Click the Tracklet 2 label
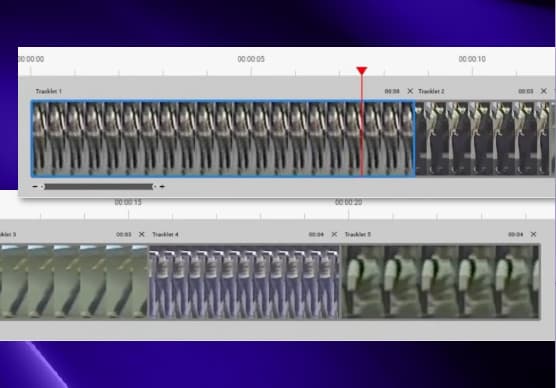The height and width of the screenshot is (388, 556). pos(431,92)
